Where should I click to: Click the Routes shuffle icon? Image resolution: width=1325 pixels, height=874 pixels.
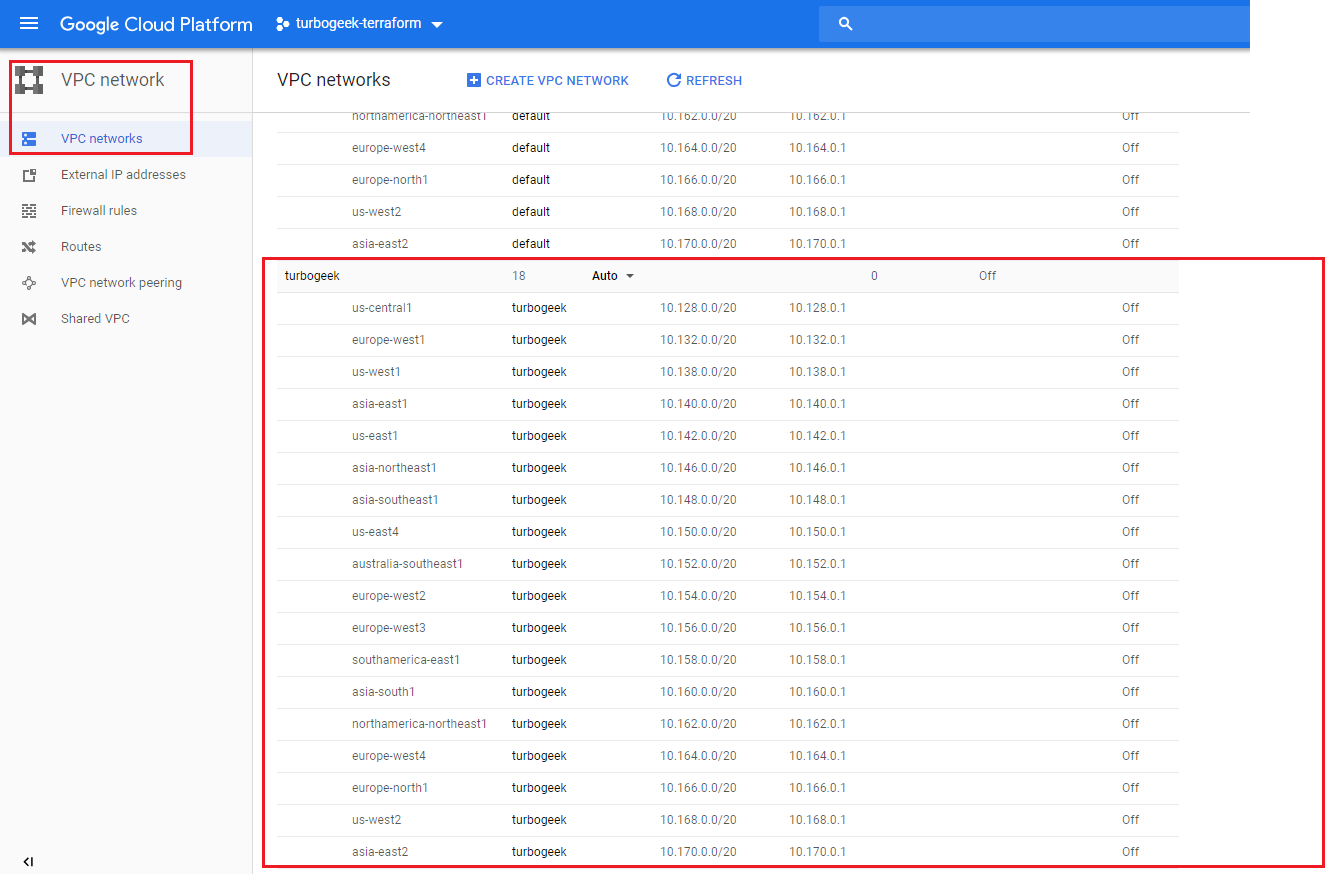coord(29,247)
